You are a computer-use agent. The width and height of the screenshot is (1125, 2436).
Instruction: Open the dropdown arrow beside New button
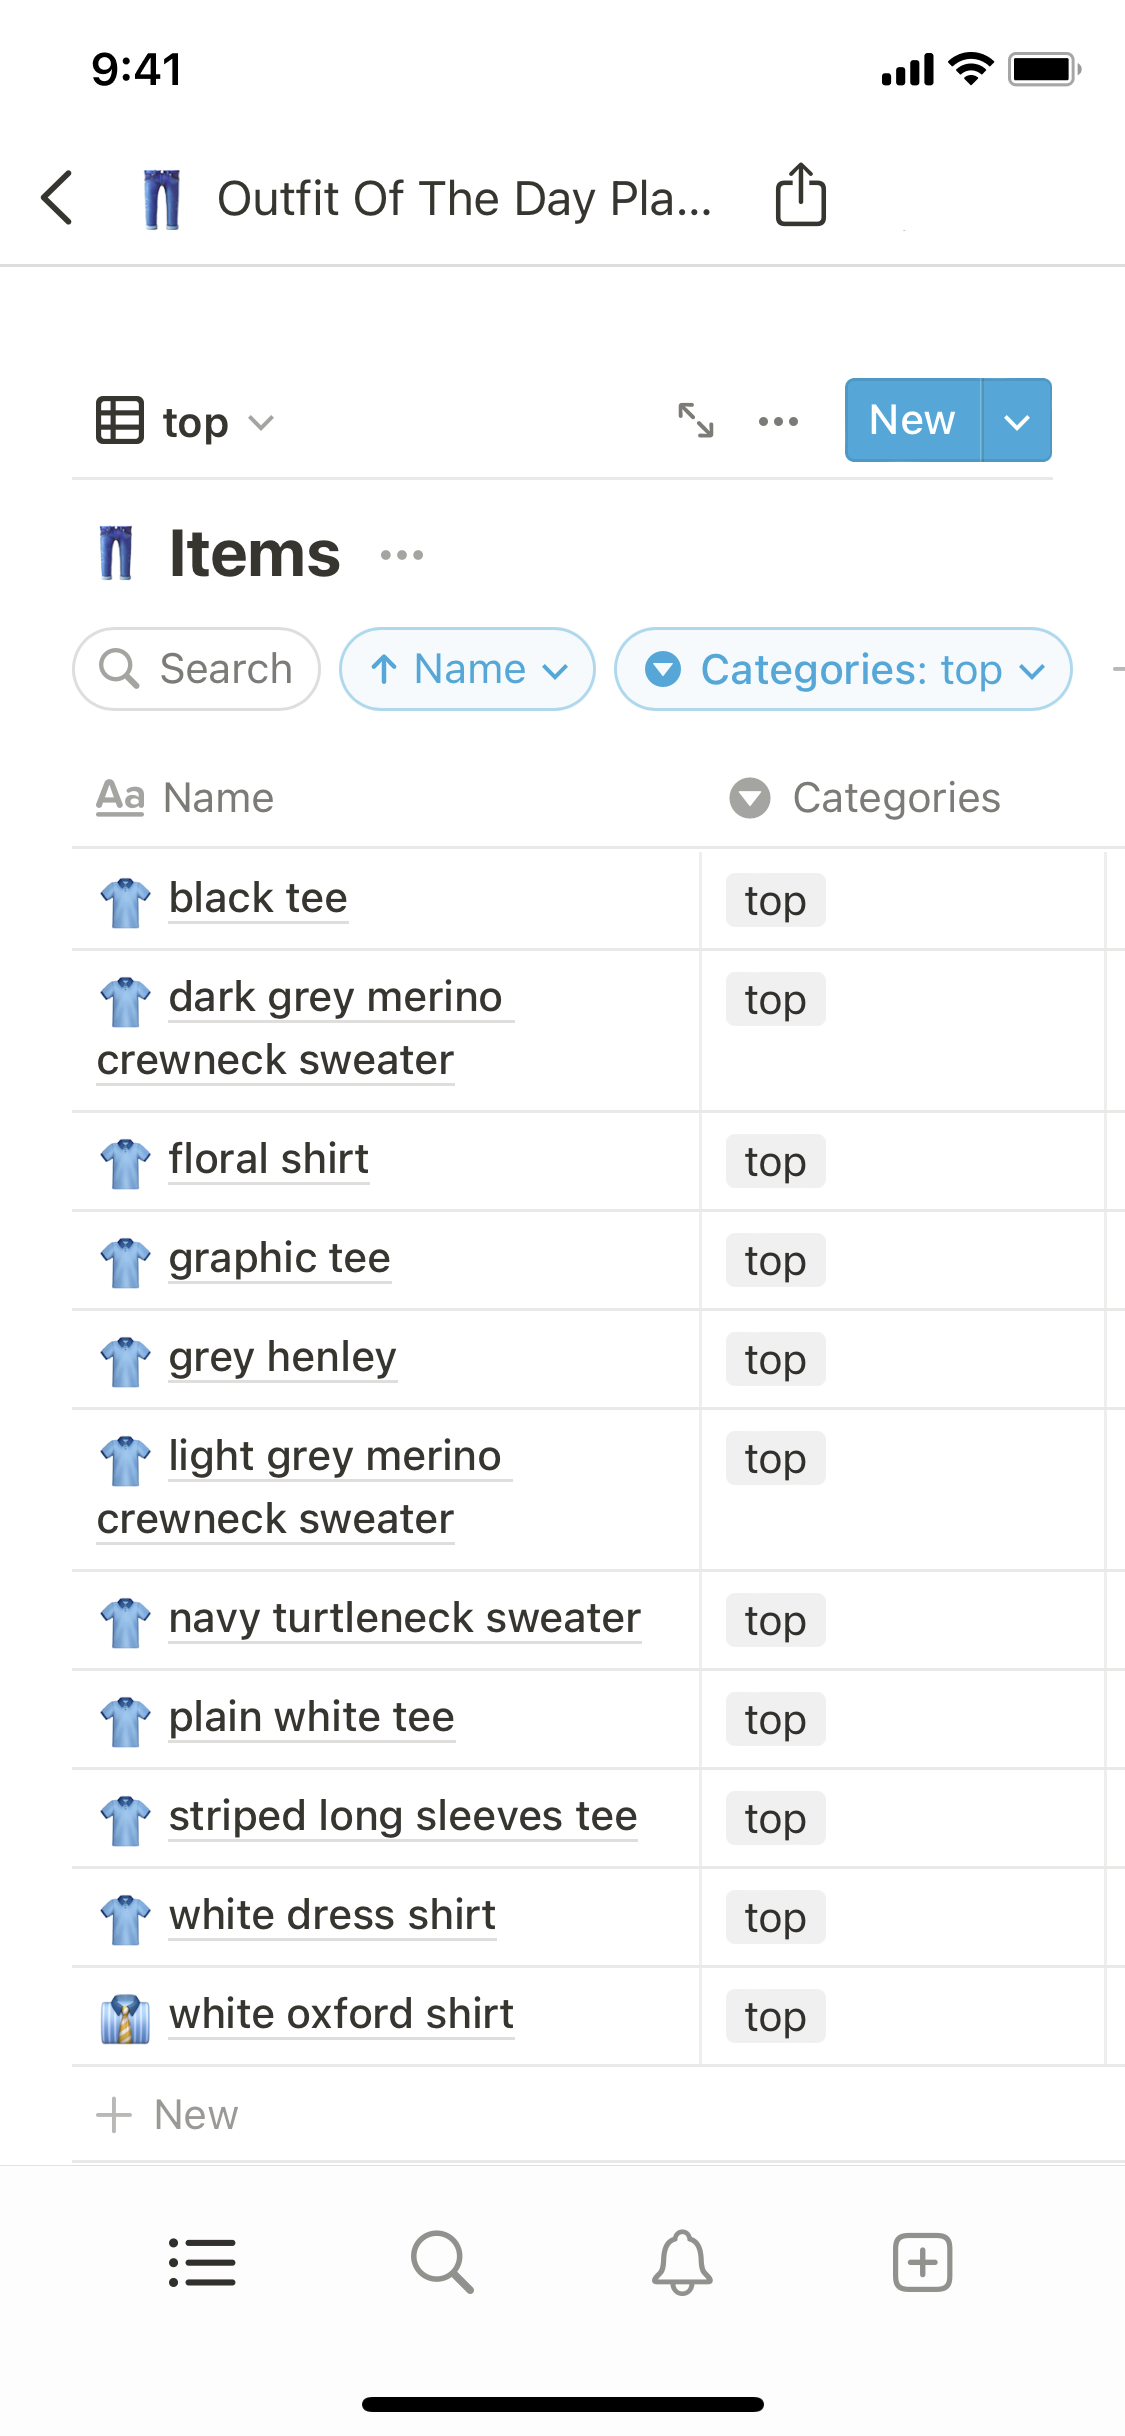click(1016, 421)
